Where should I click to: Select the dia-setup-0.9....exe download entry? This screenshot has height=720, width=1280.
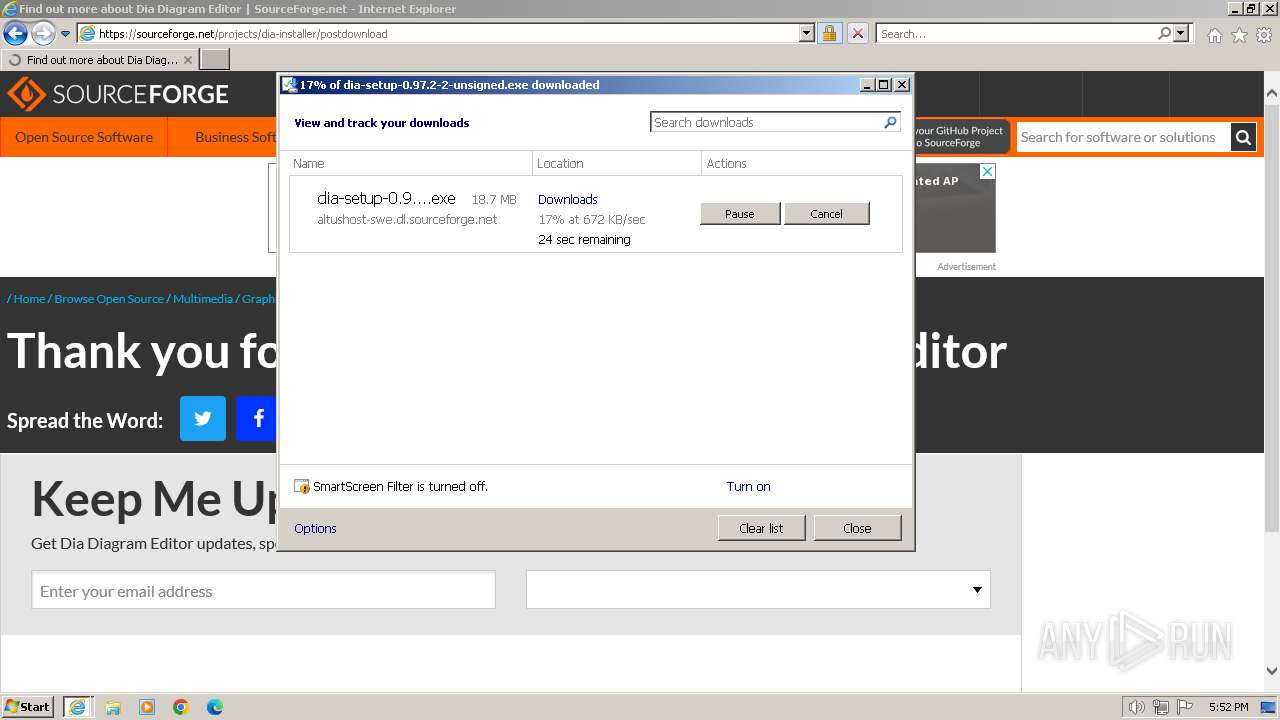click(595, 214)
